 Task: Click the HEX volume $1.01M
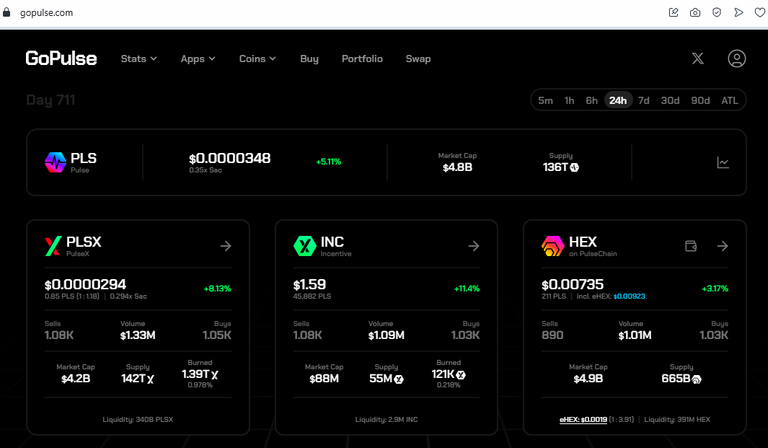(635, 335)
